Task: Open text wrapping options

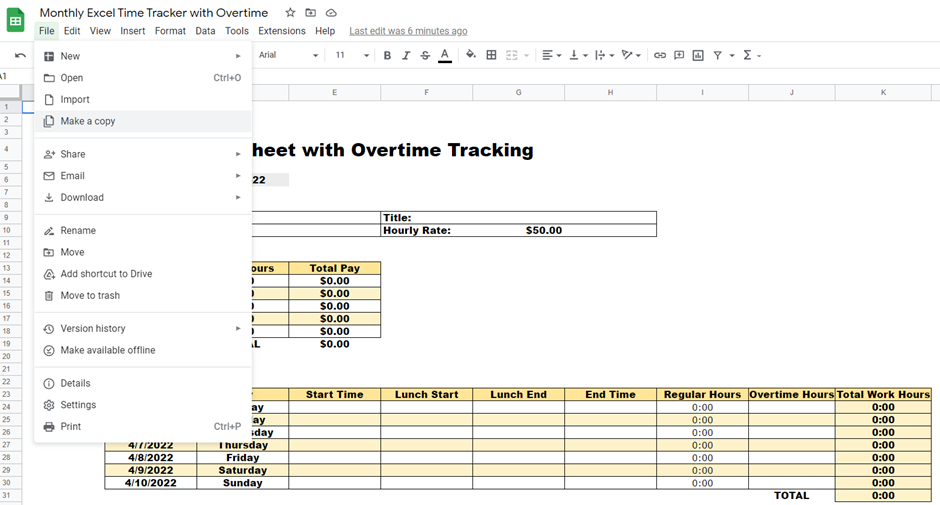Action: tap(604, 55)
